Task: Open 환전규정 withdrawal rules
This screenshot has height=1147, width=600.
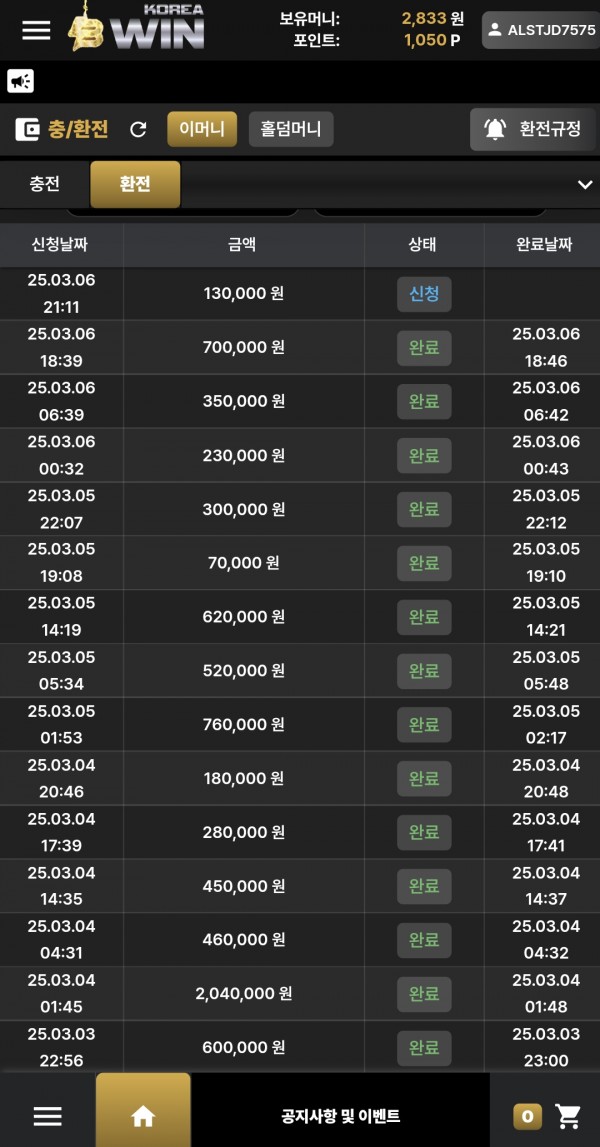Action: 533,129
